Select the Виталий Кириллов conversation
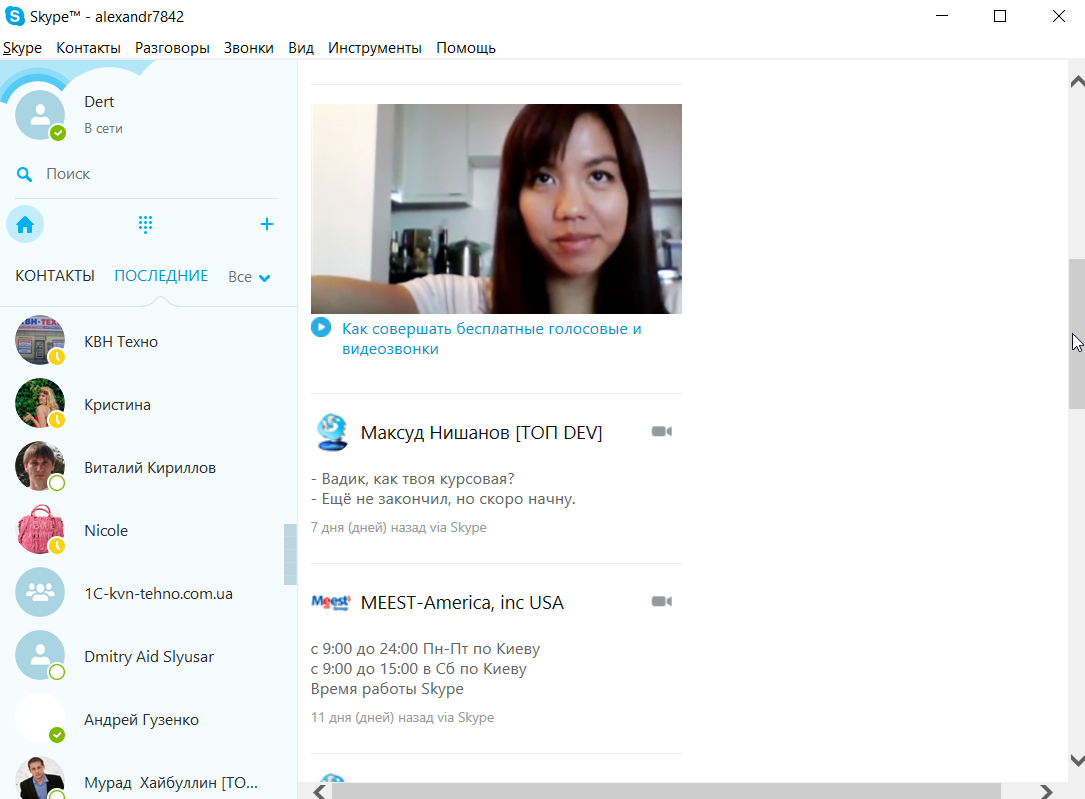1085x799 pixels. click(x=142, y=466)
